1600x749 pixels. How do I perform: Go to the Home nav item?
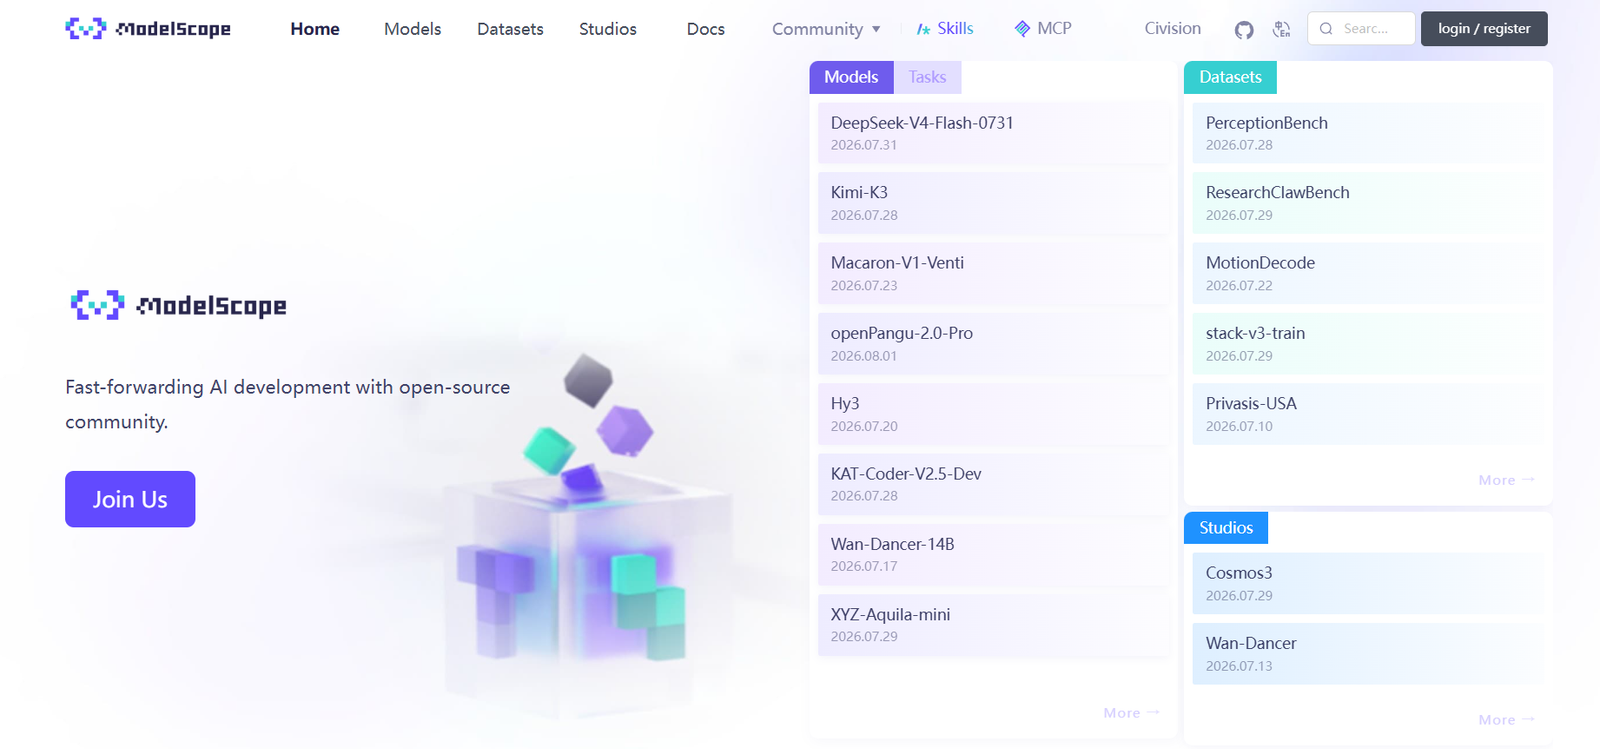315,29
